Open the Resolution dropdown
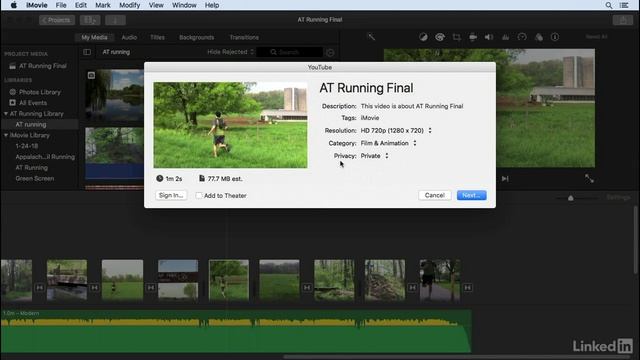 (396, 131)
